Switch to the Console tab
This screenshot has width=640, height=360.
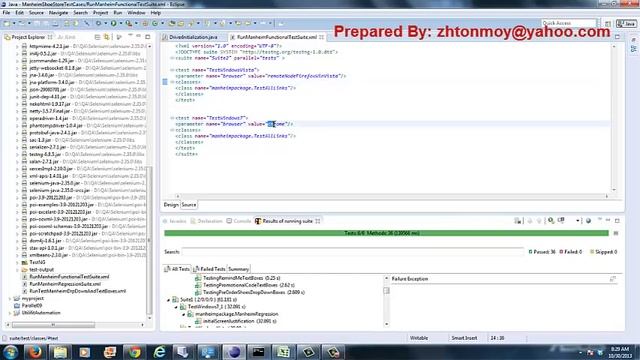[239, 221]
